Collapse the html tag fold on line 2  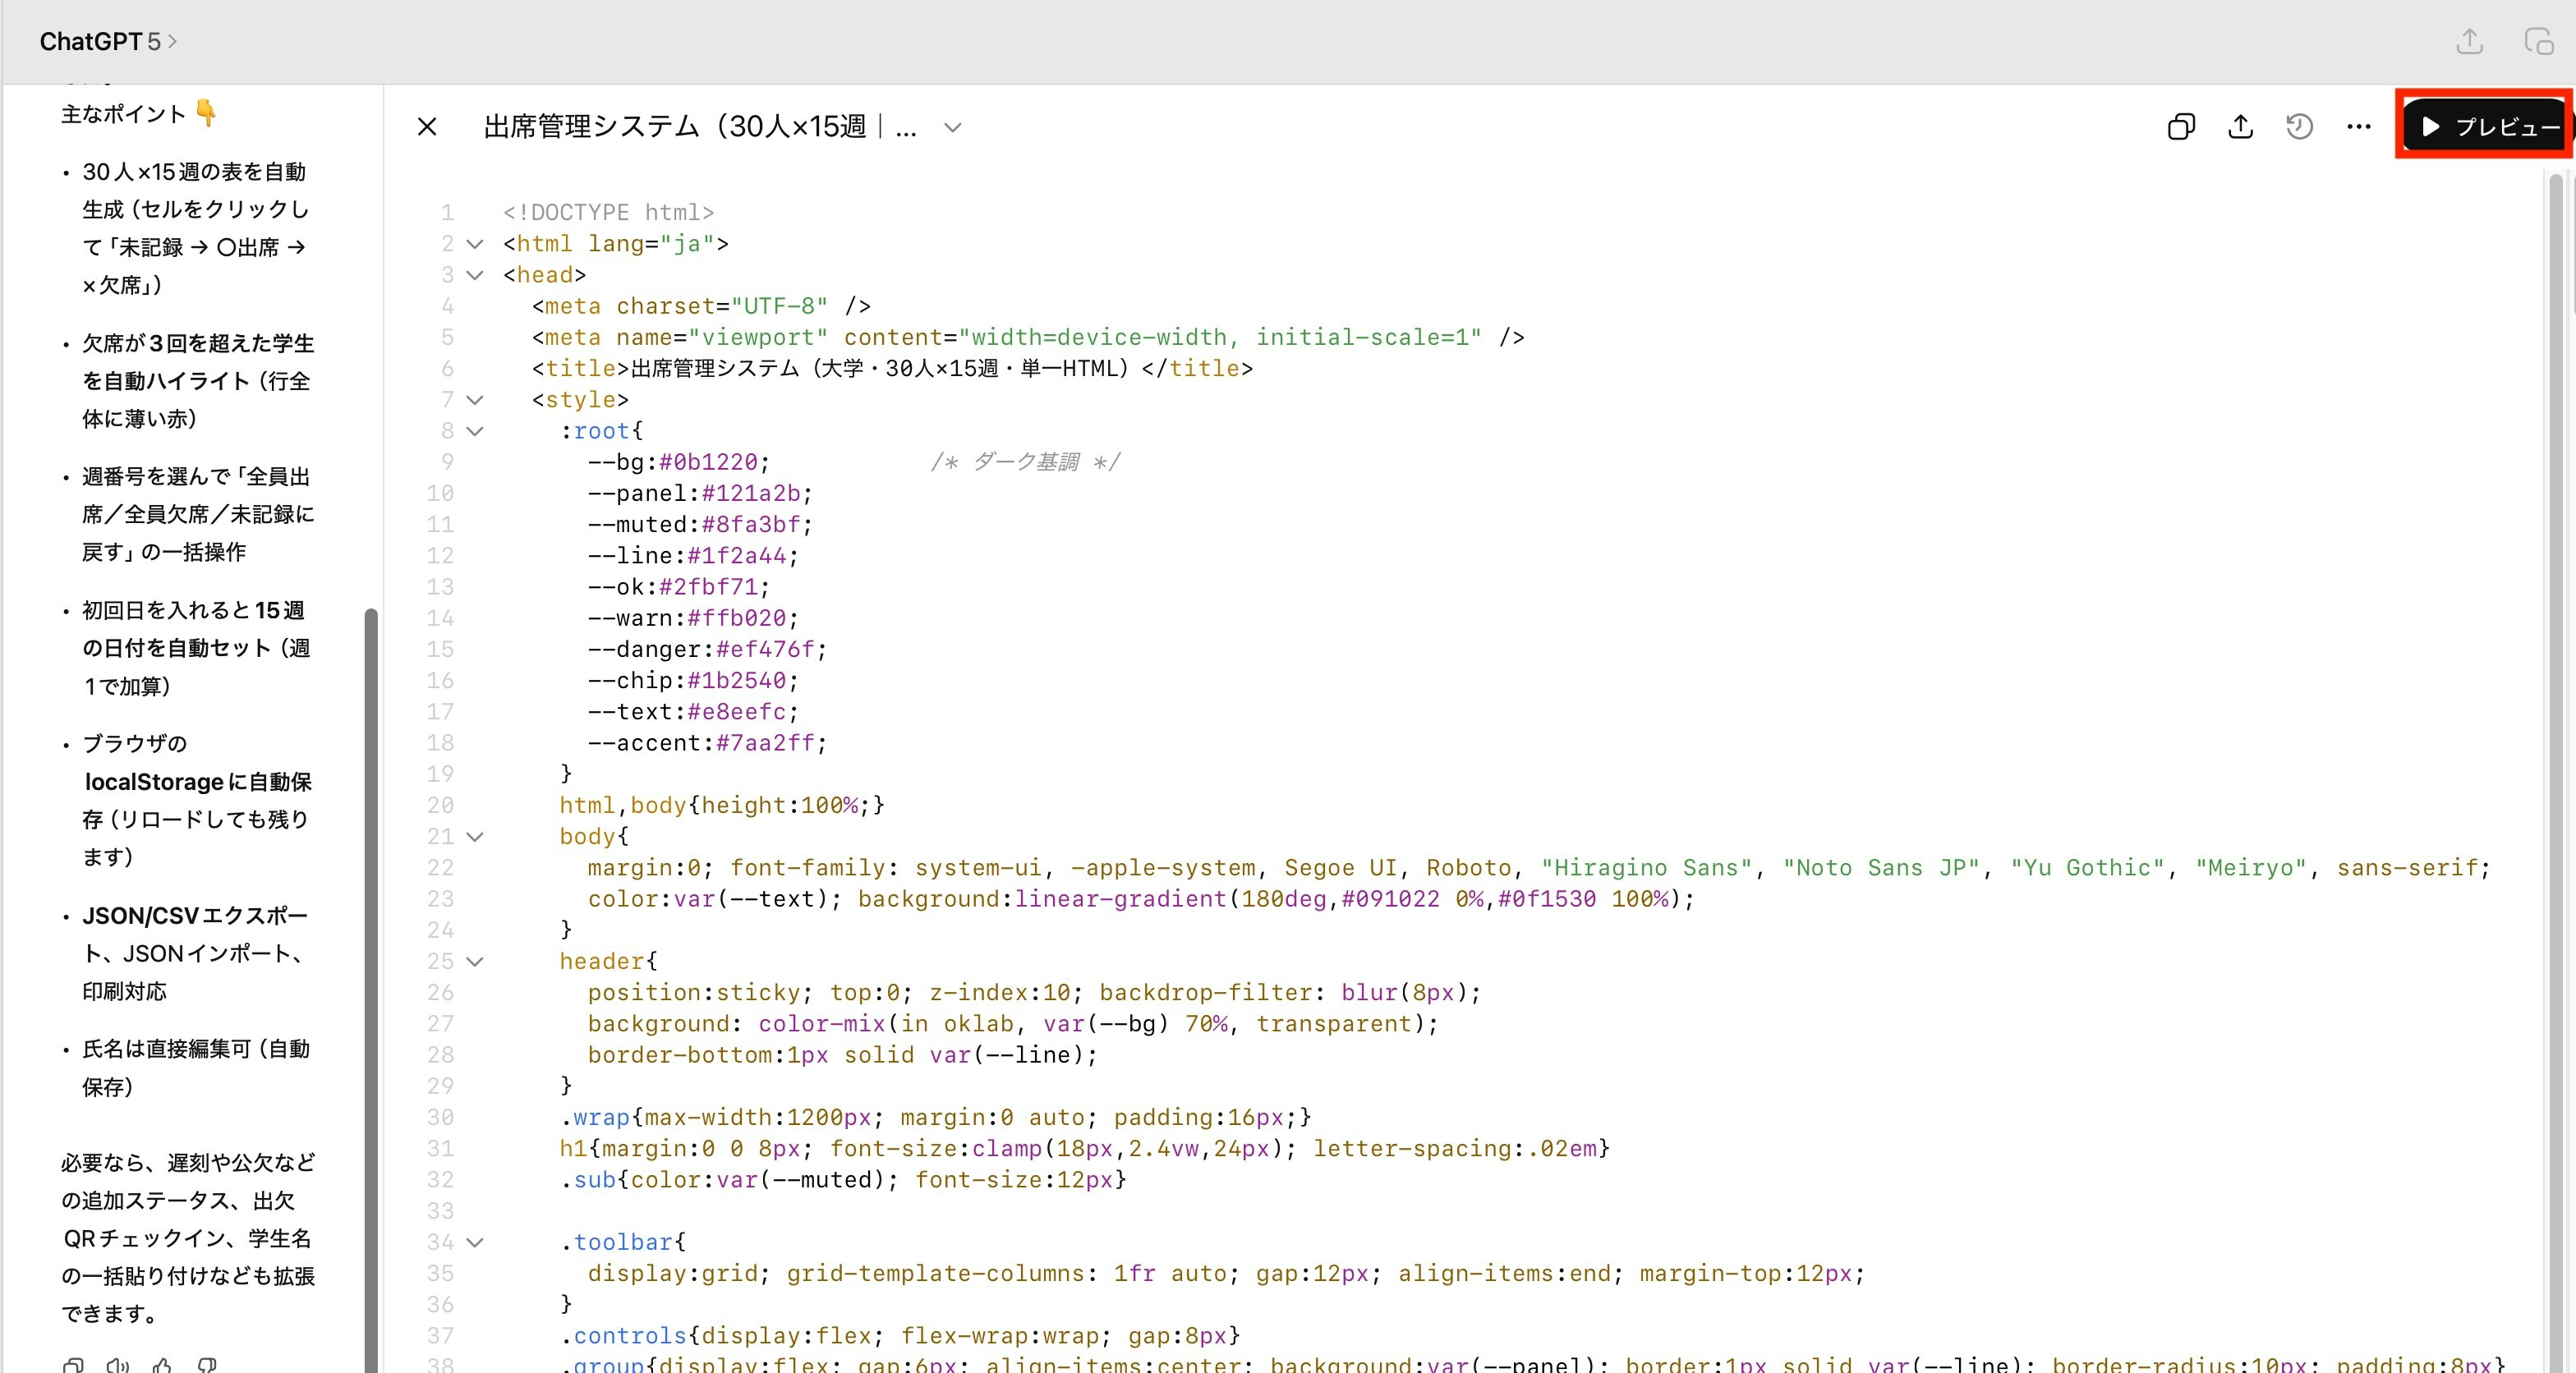click(x=476, y=244)
